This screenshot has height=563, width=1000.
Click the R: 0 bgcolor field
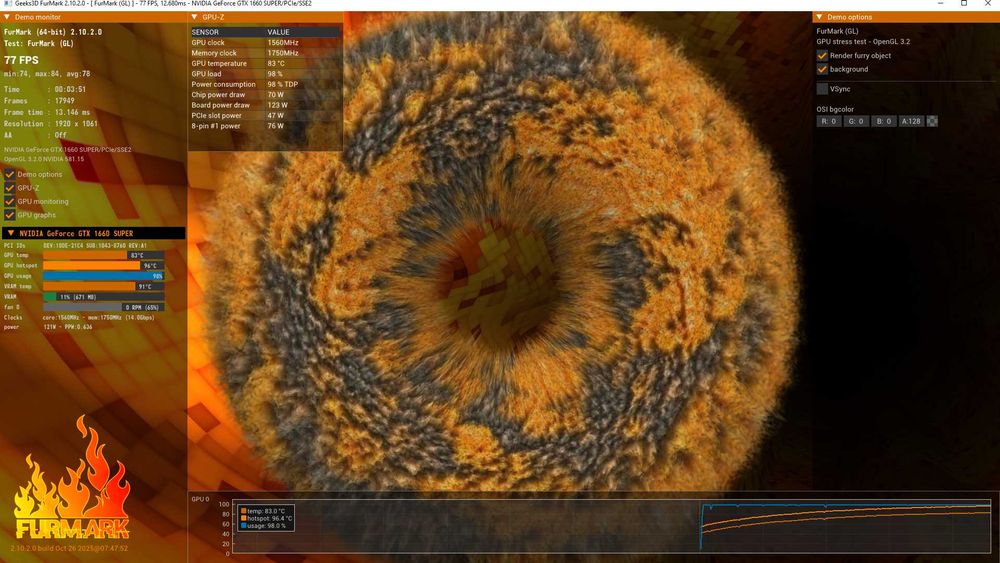pos(828,121)
